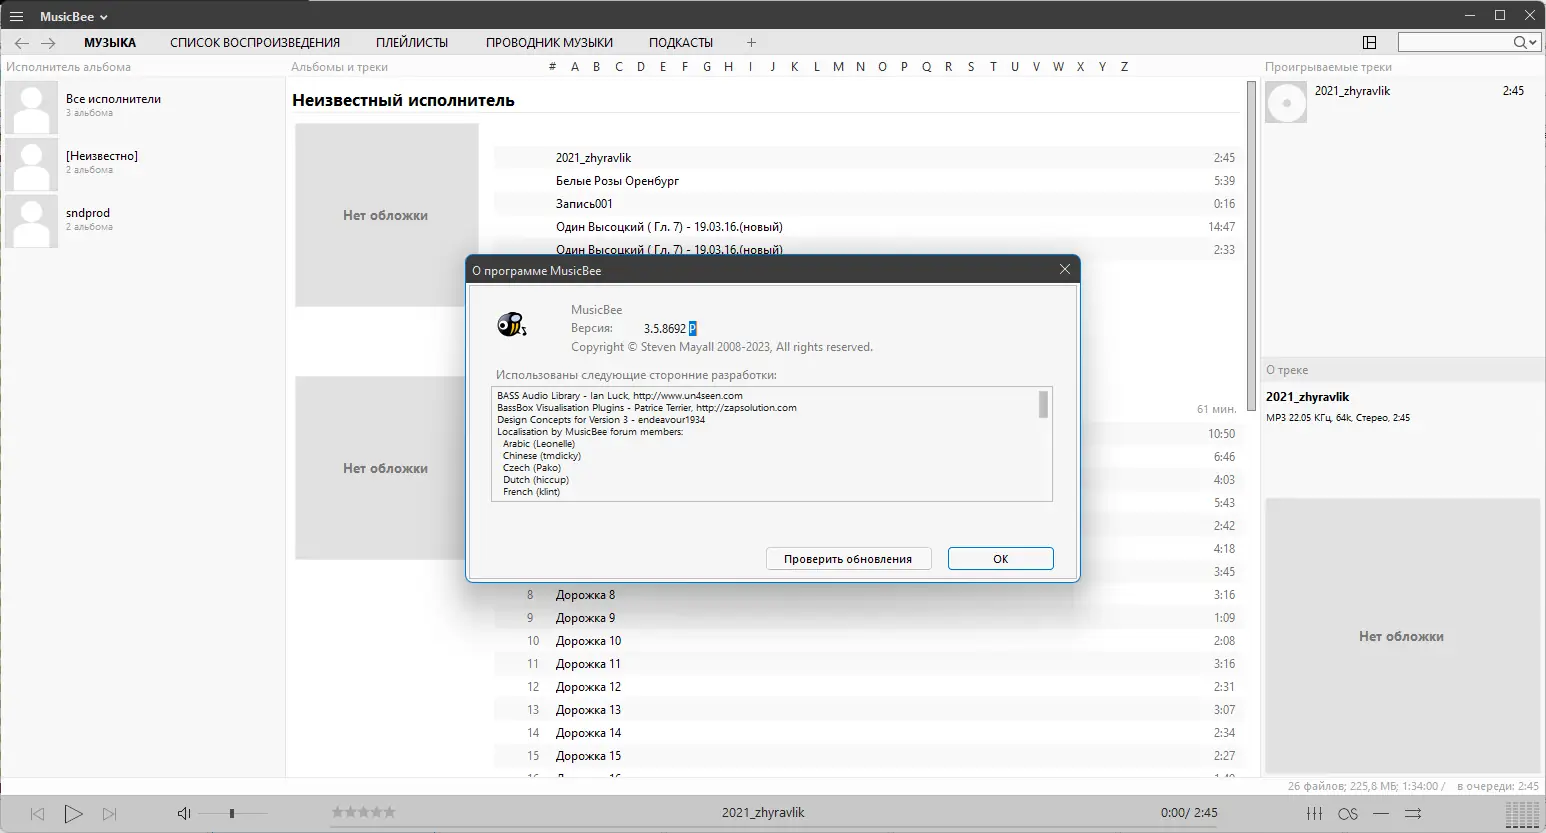Screen dimensions: 1546x833
Task: Skip to the previous track
Action: (x=38, y=814)
